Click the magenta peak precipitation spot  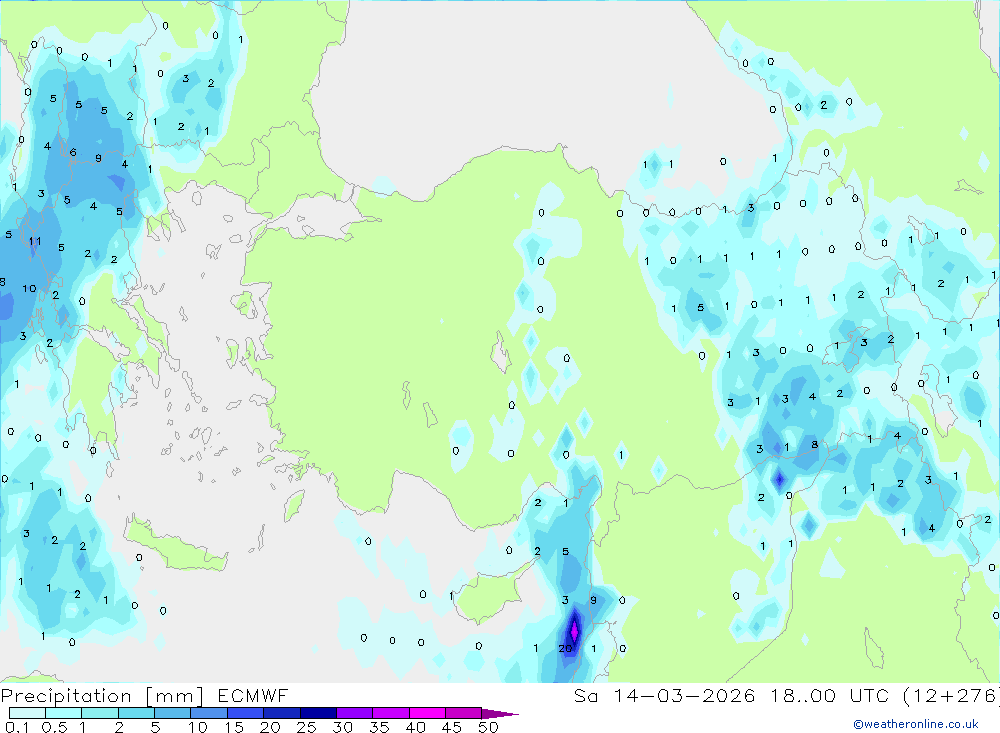tap(574, 631)
